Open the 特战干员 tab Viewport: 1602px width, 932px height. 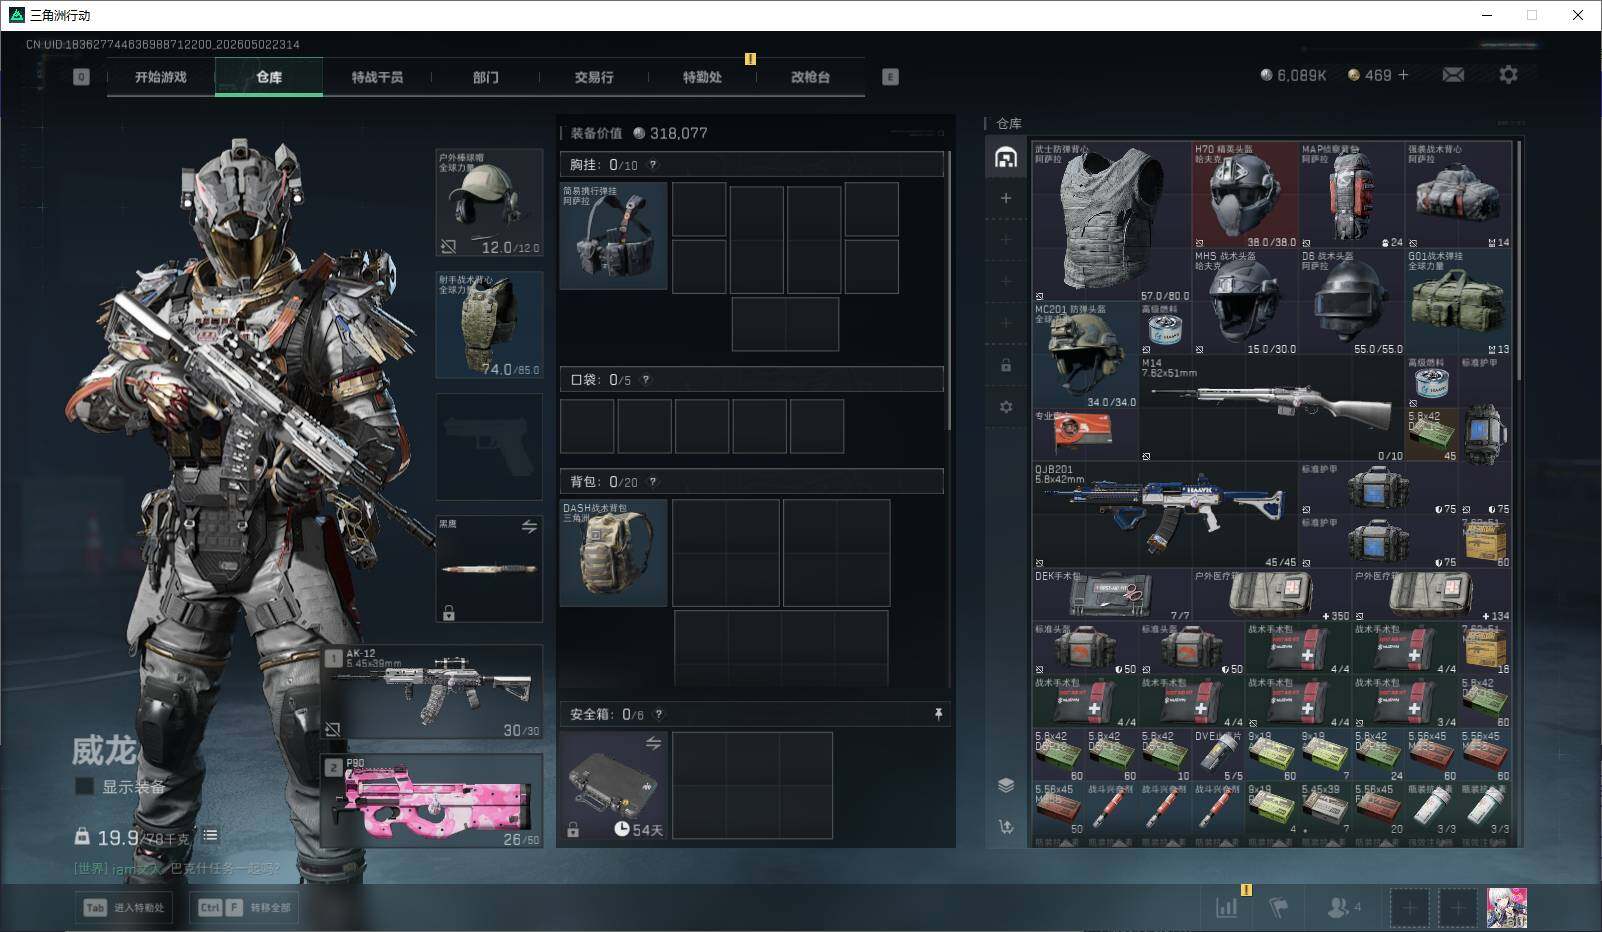point(377,77)
